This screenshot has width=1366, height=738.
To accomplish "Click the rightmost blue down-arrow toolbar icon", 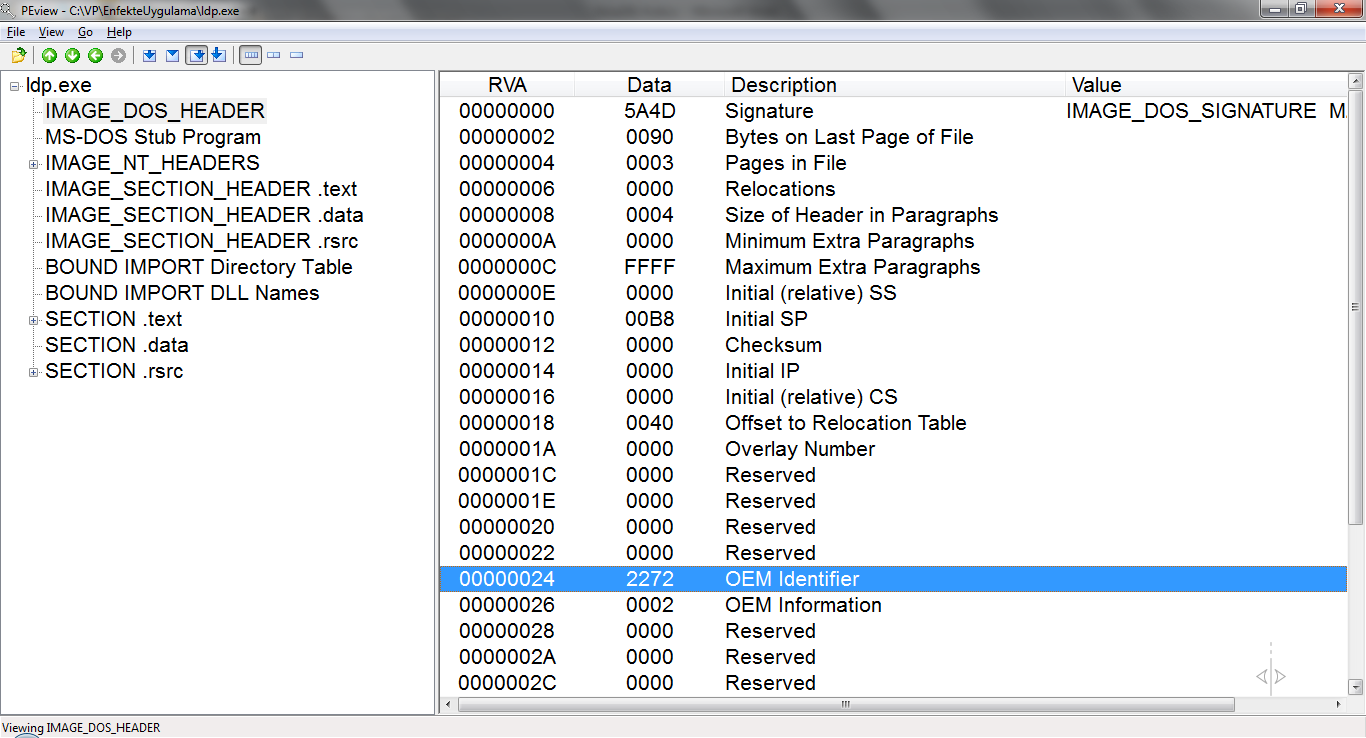I will (219, 55).
